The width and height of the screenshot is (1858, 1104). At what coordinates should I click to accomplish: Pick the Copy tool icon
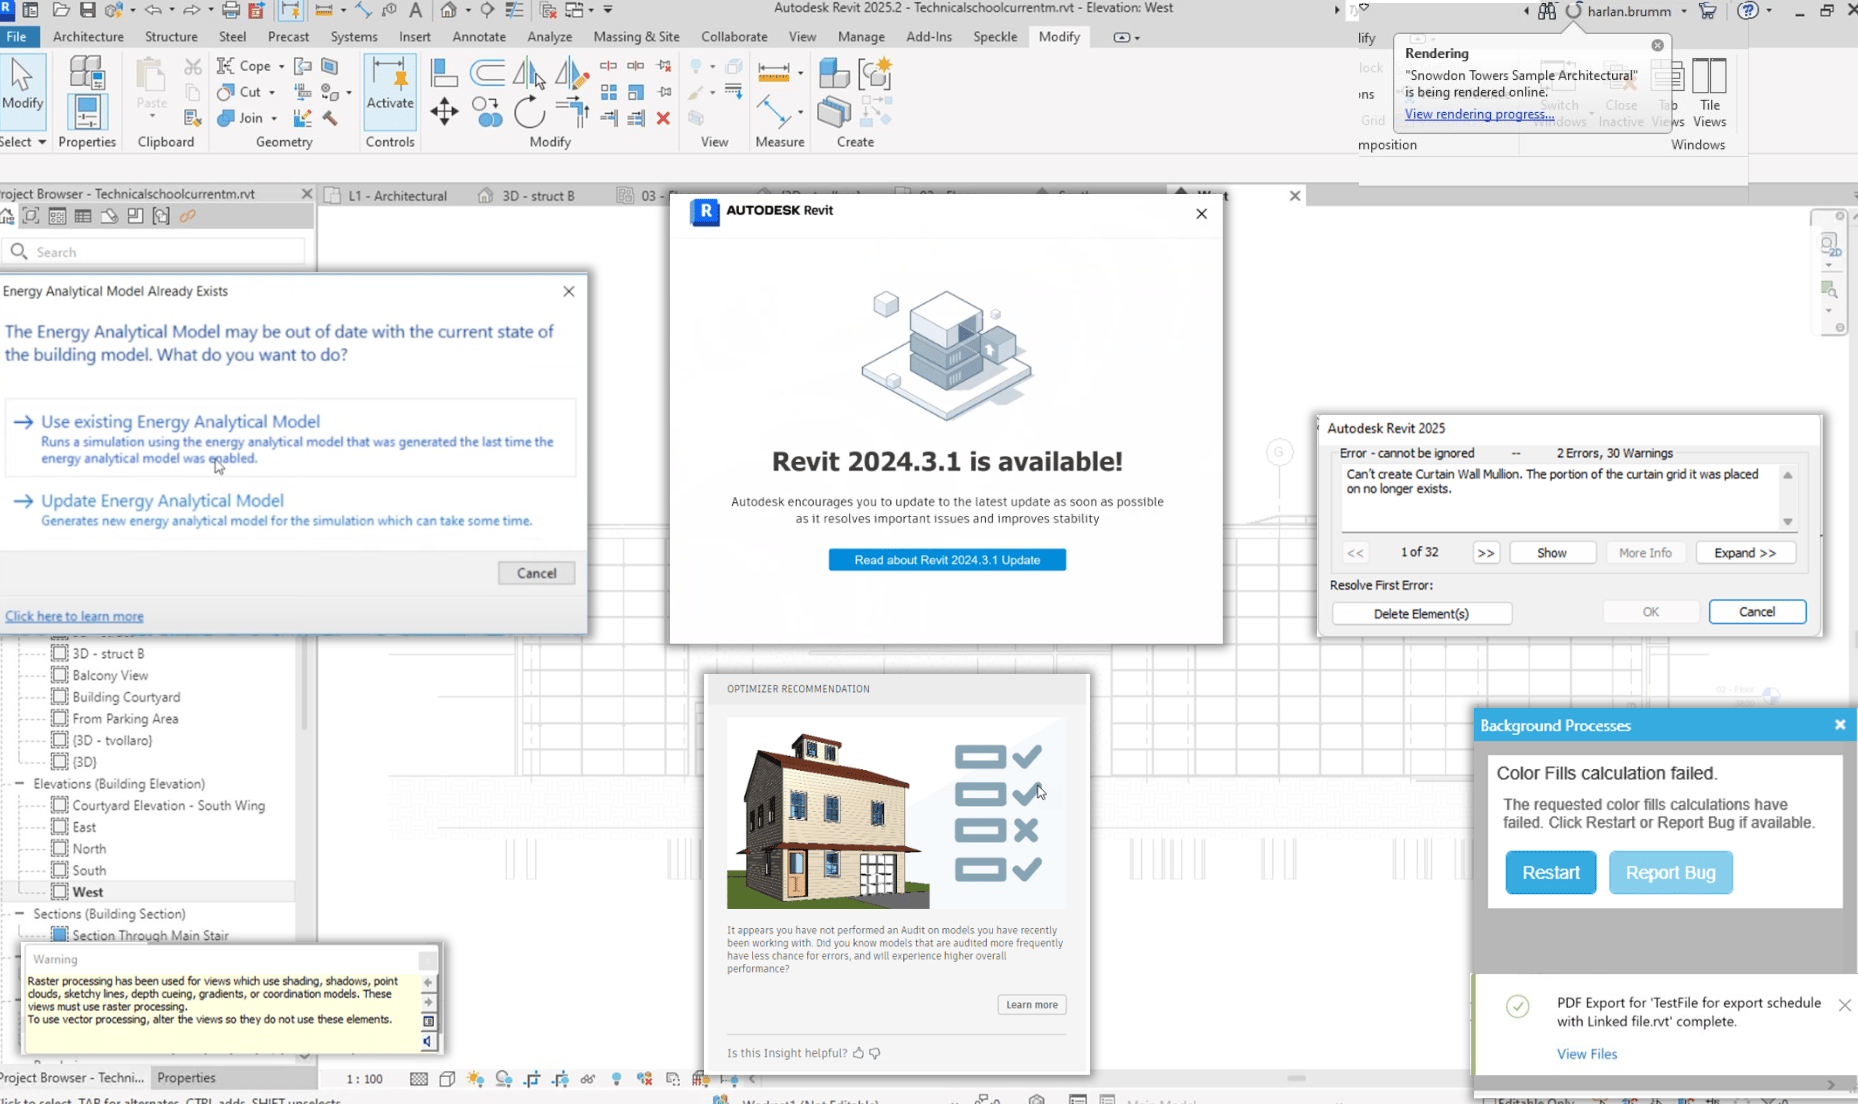click(x=487, y=111)
